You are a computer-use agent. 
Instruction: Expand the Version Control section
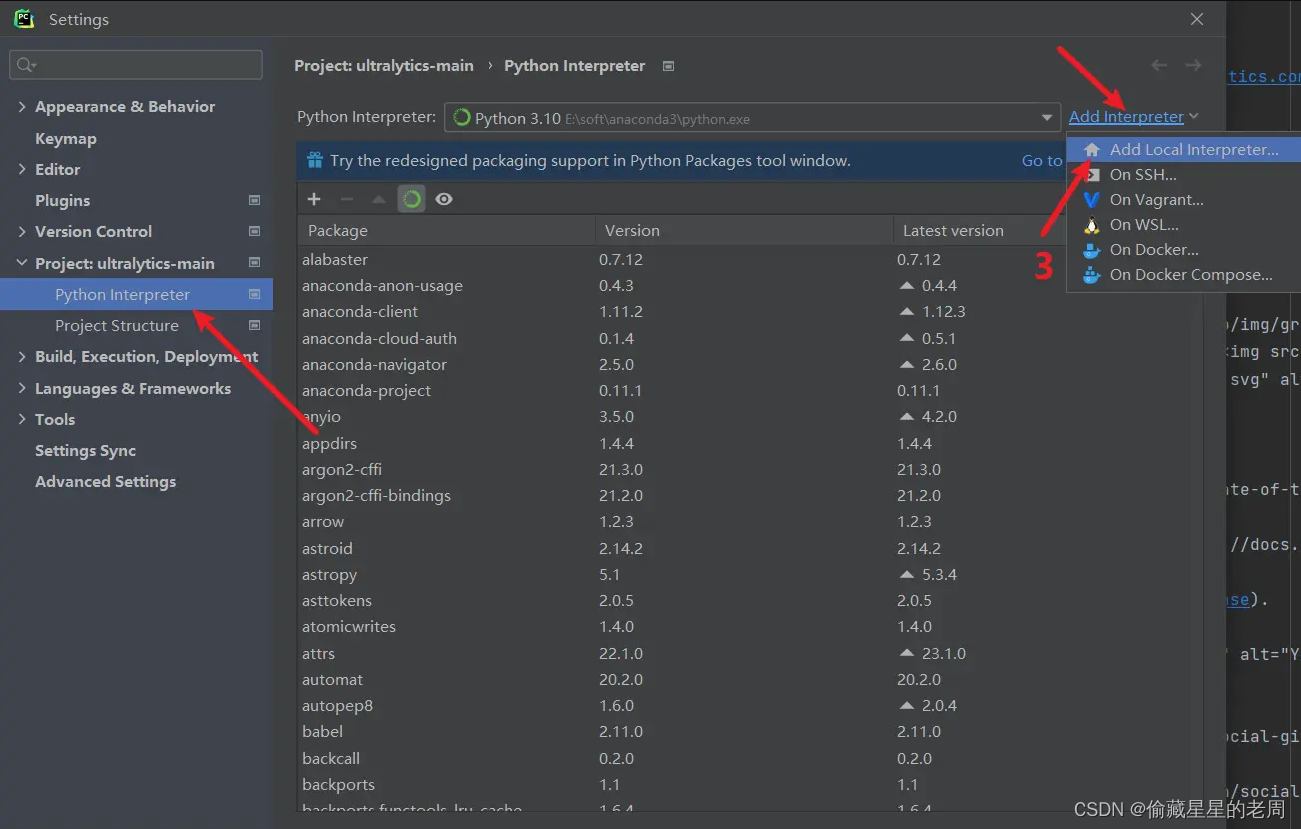[22, 231]
